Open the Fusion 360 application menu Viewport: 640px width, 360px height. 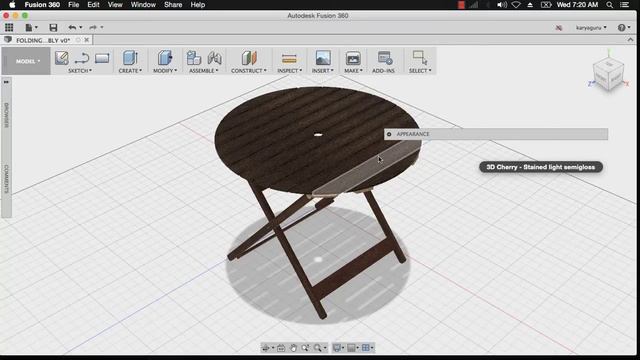coord(42,5)
